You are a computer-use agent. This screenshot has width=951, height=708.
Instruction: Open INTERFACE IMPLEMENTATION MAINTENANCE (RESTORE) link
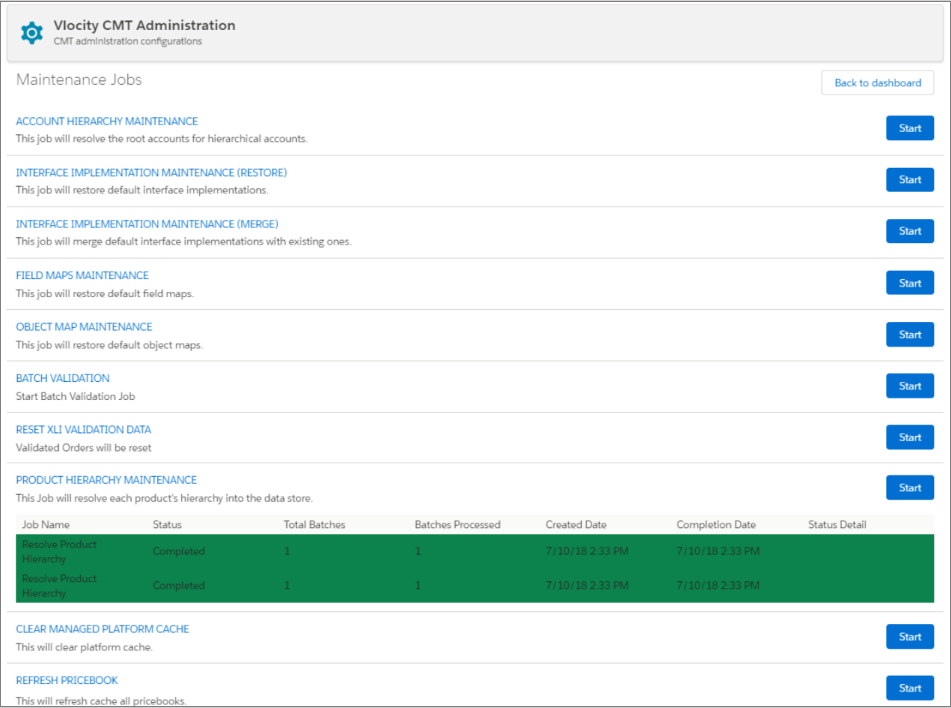tap(151, 173)
